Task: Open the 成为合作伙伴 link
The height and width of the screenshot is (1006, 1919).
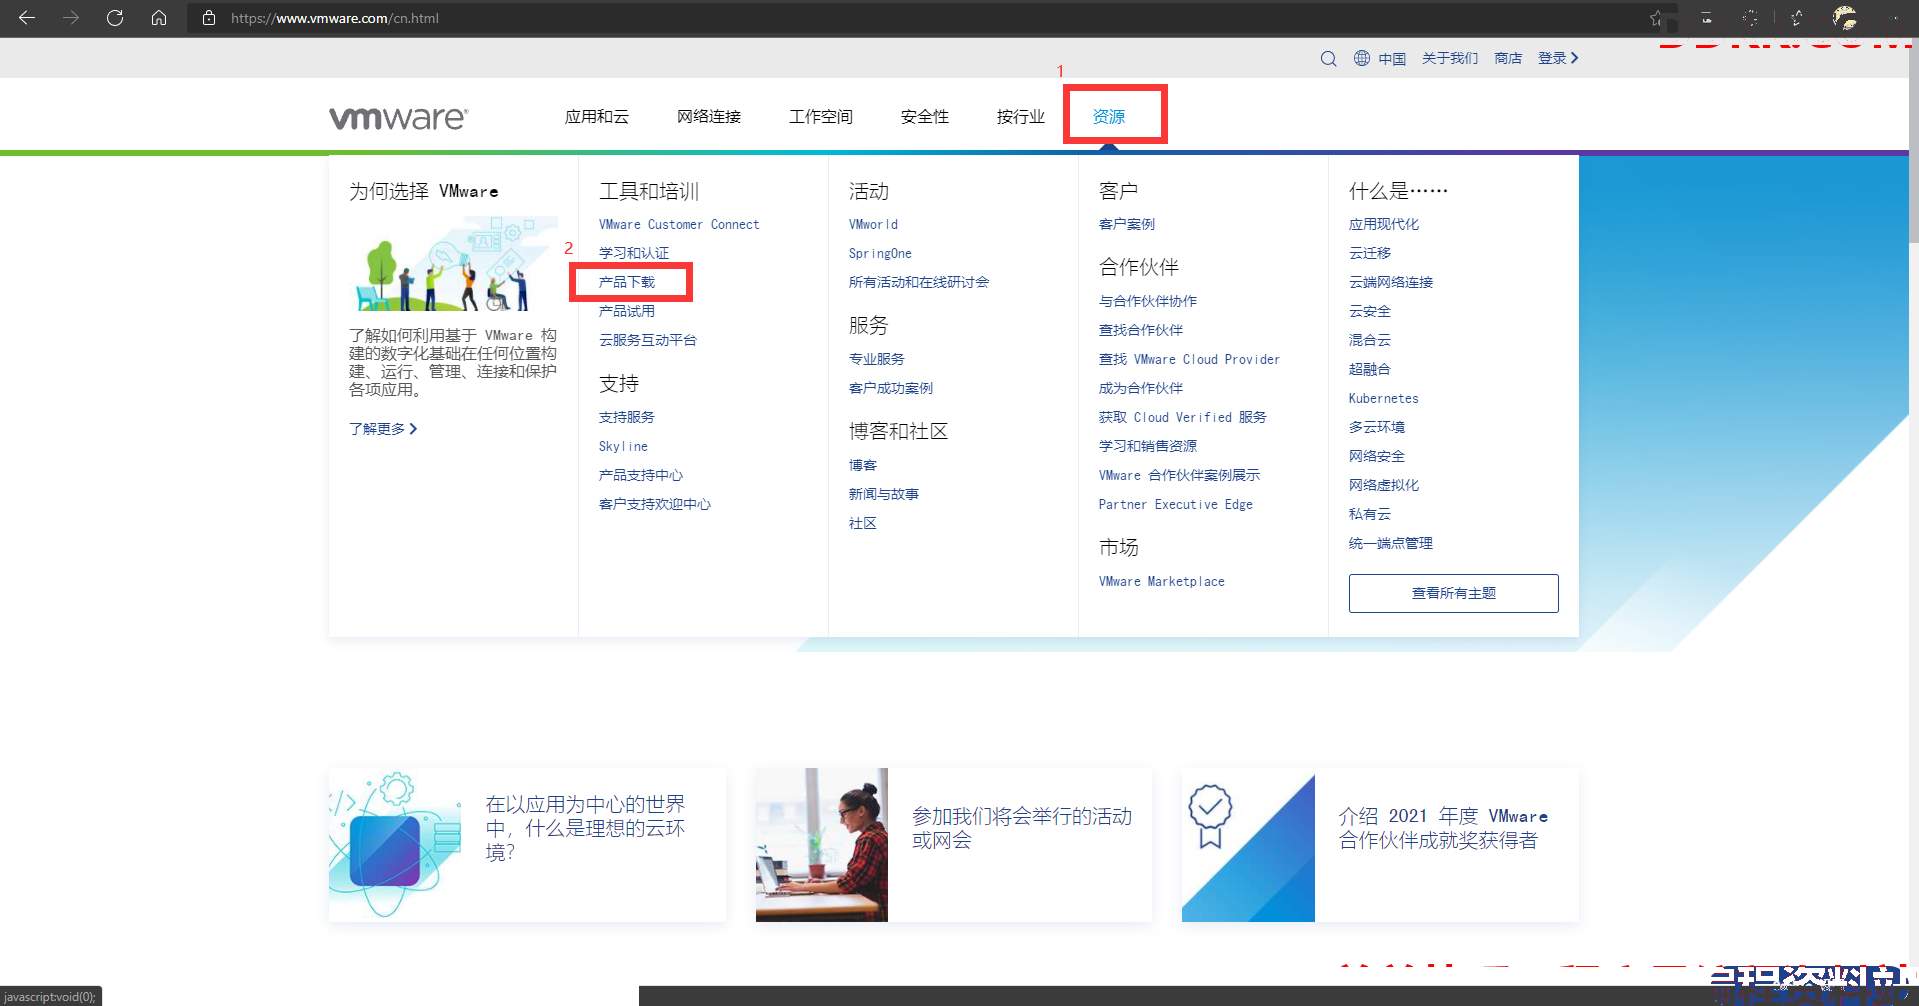Action: [x=1141, y=389]
